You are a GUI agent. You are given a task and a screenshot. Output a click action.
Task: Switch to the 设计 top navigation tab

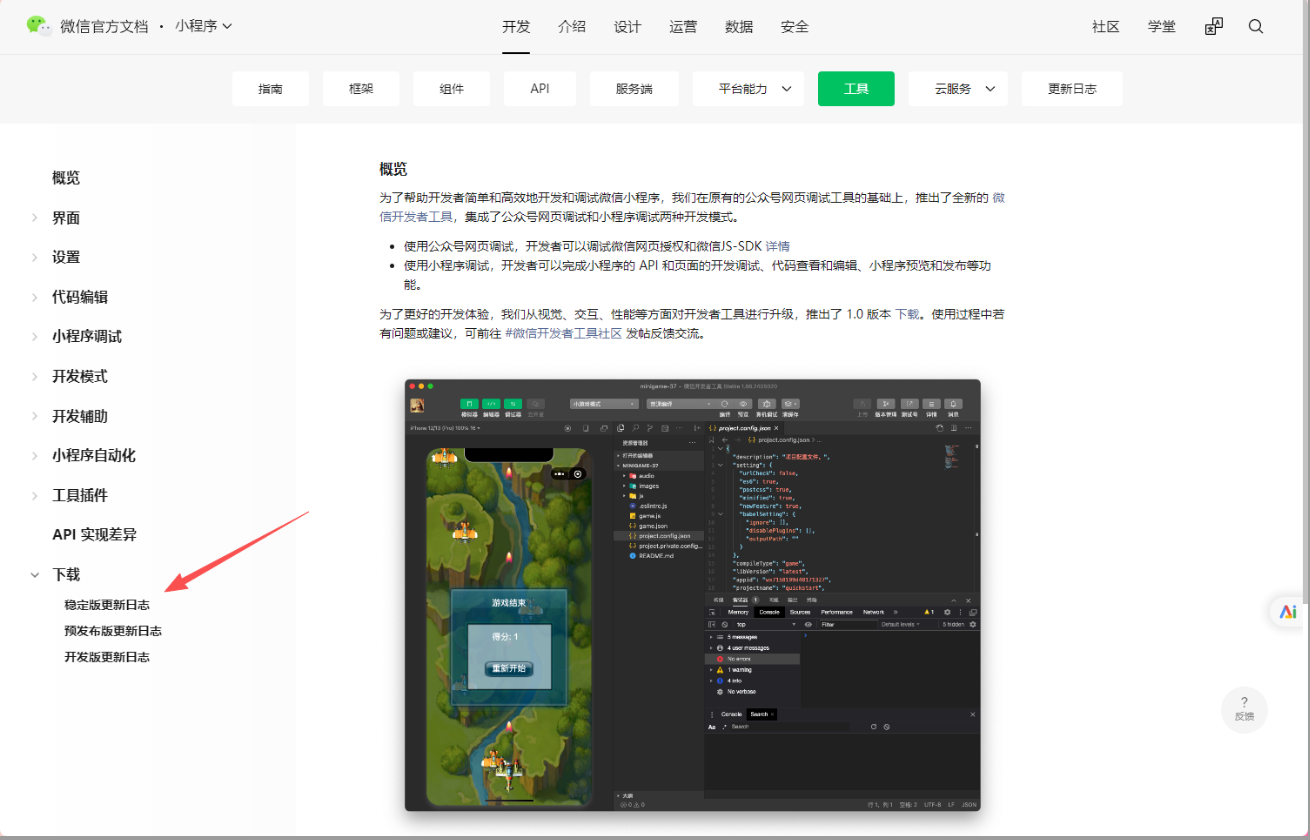(x=627, y=27)
